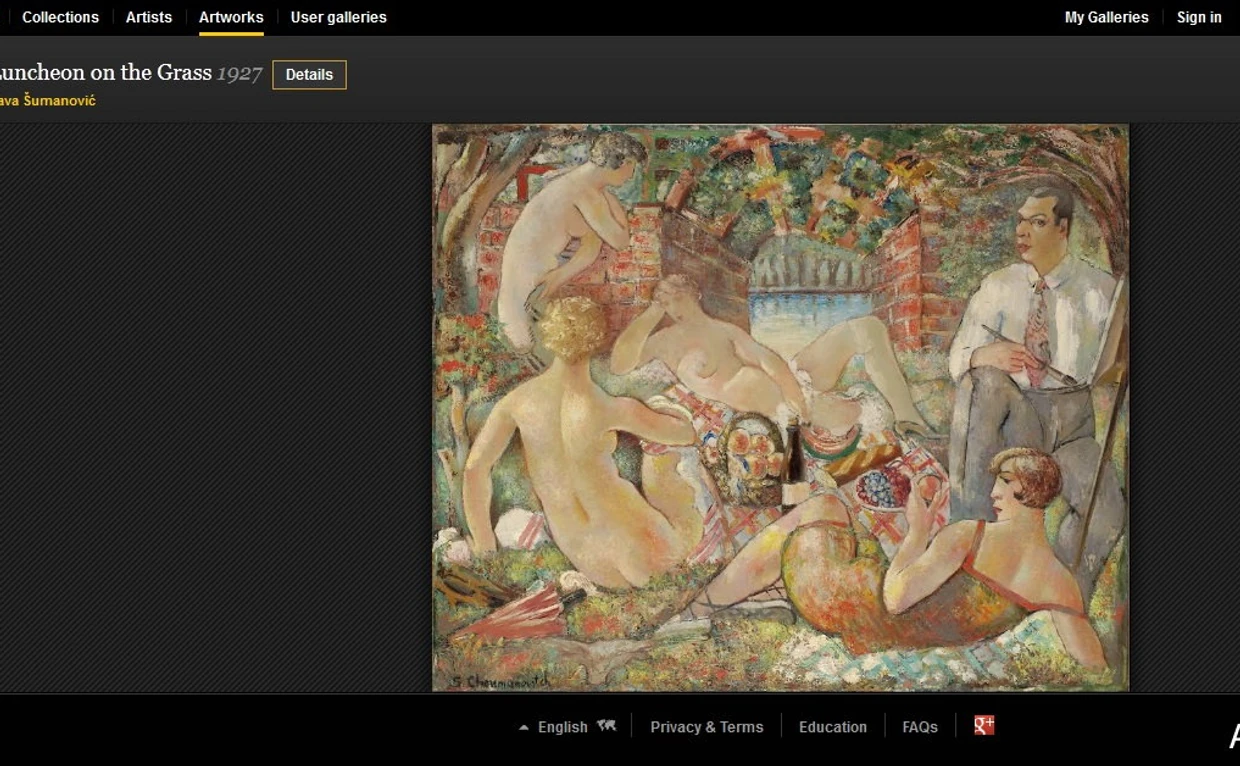Open the English language selector
The width and height of the screenshot is (1240, 766).
coord(562,727)
